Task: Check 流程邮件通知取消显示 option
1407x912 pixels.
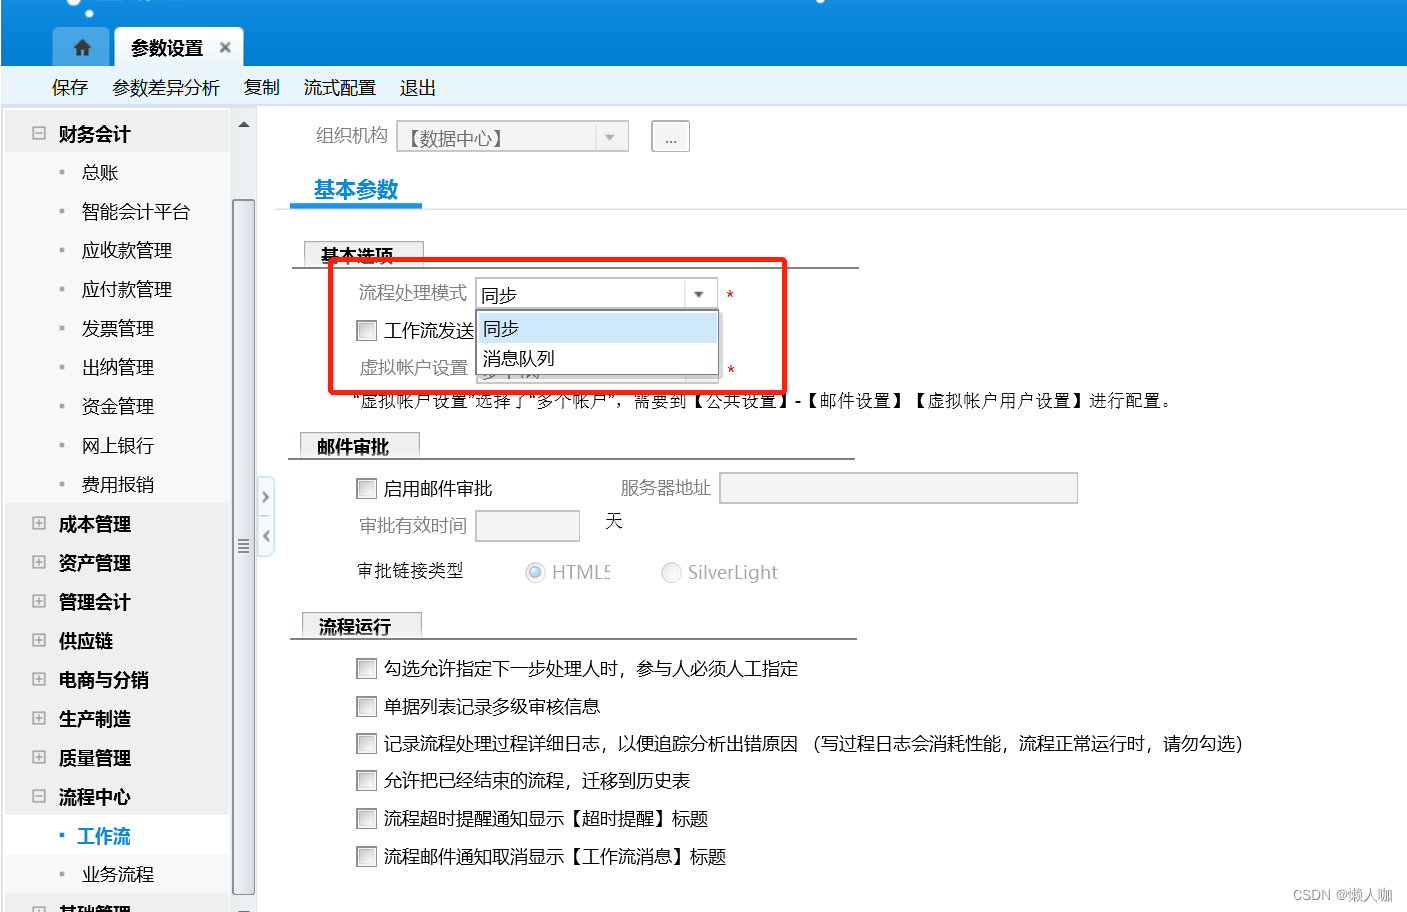Action: (x=367, y=856)
